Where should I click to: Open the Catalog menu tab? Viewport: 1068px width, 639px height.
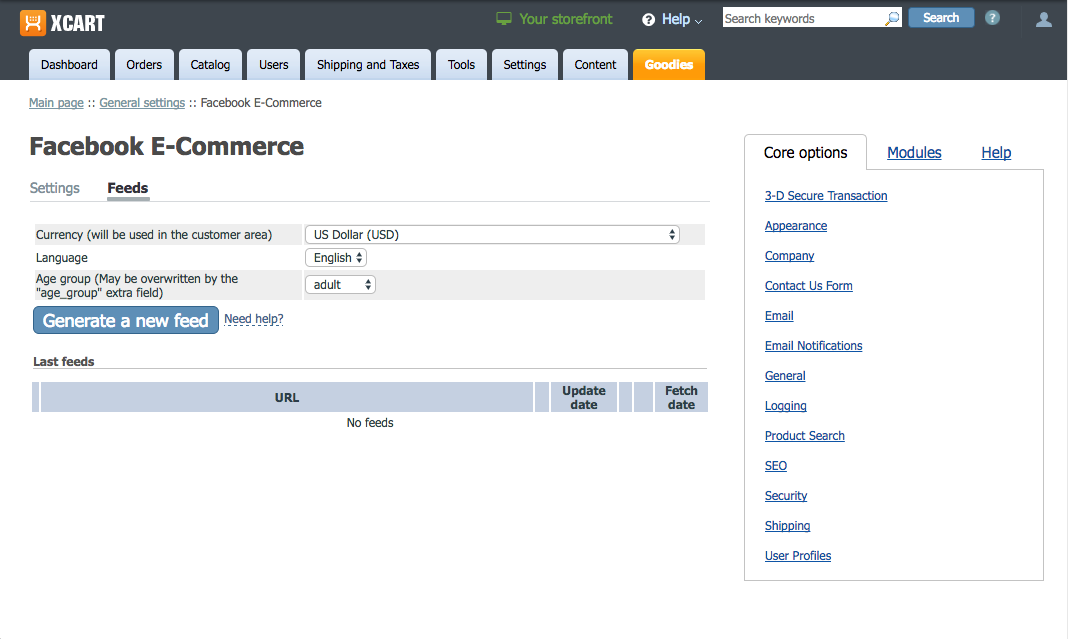tap(210, 65)
